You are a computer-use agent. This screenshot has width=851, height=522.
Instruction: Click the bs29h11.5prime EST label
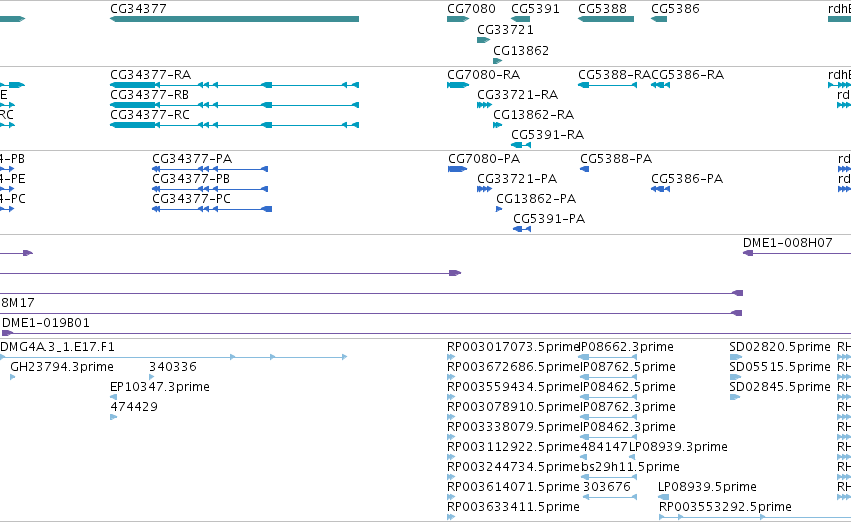coord(630,467)
